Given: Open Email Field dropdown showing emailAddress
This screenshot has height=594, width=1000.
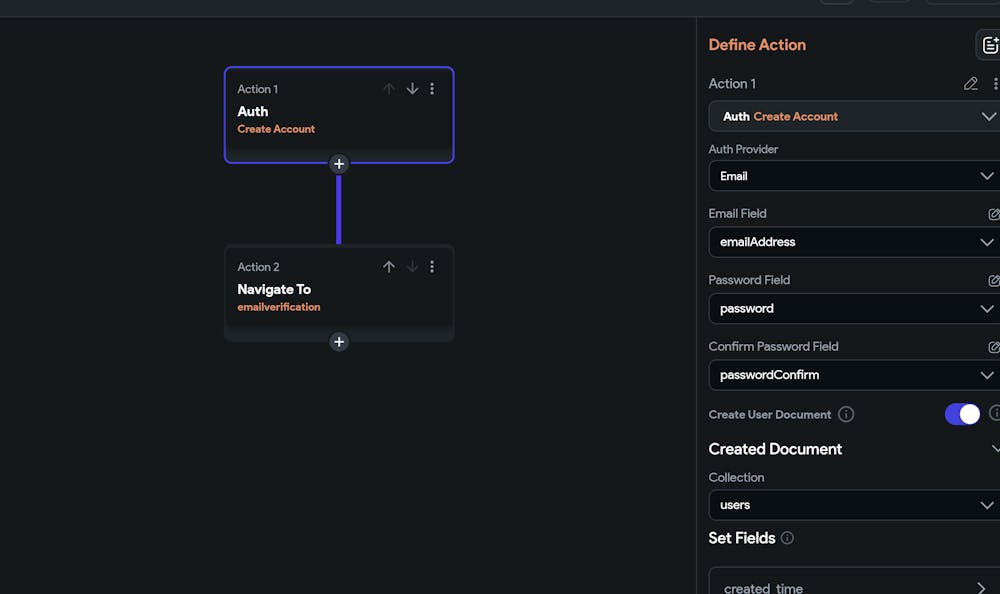Looking at the screenshot, I should pos(854,242).
